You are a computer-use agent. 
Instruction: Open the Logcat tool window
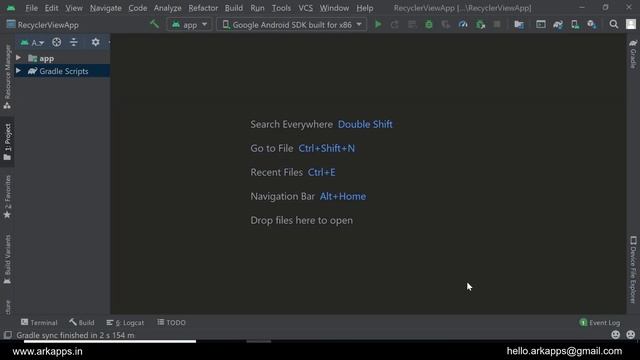[125, 322]
